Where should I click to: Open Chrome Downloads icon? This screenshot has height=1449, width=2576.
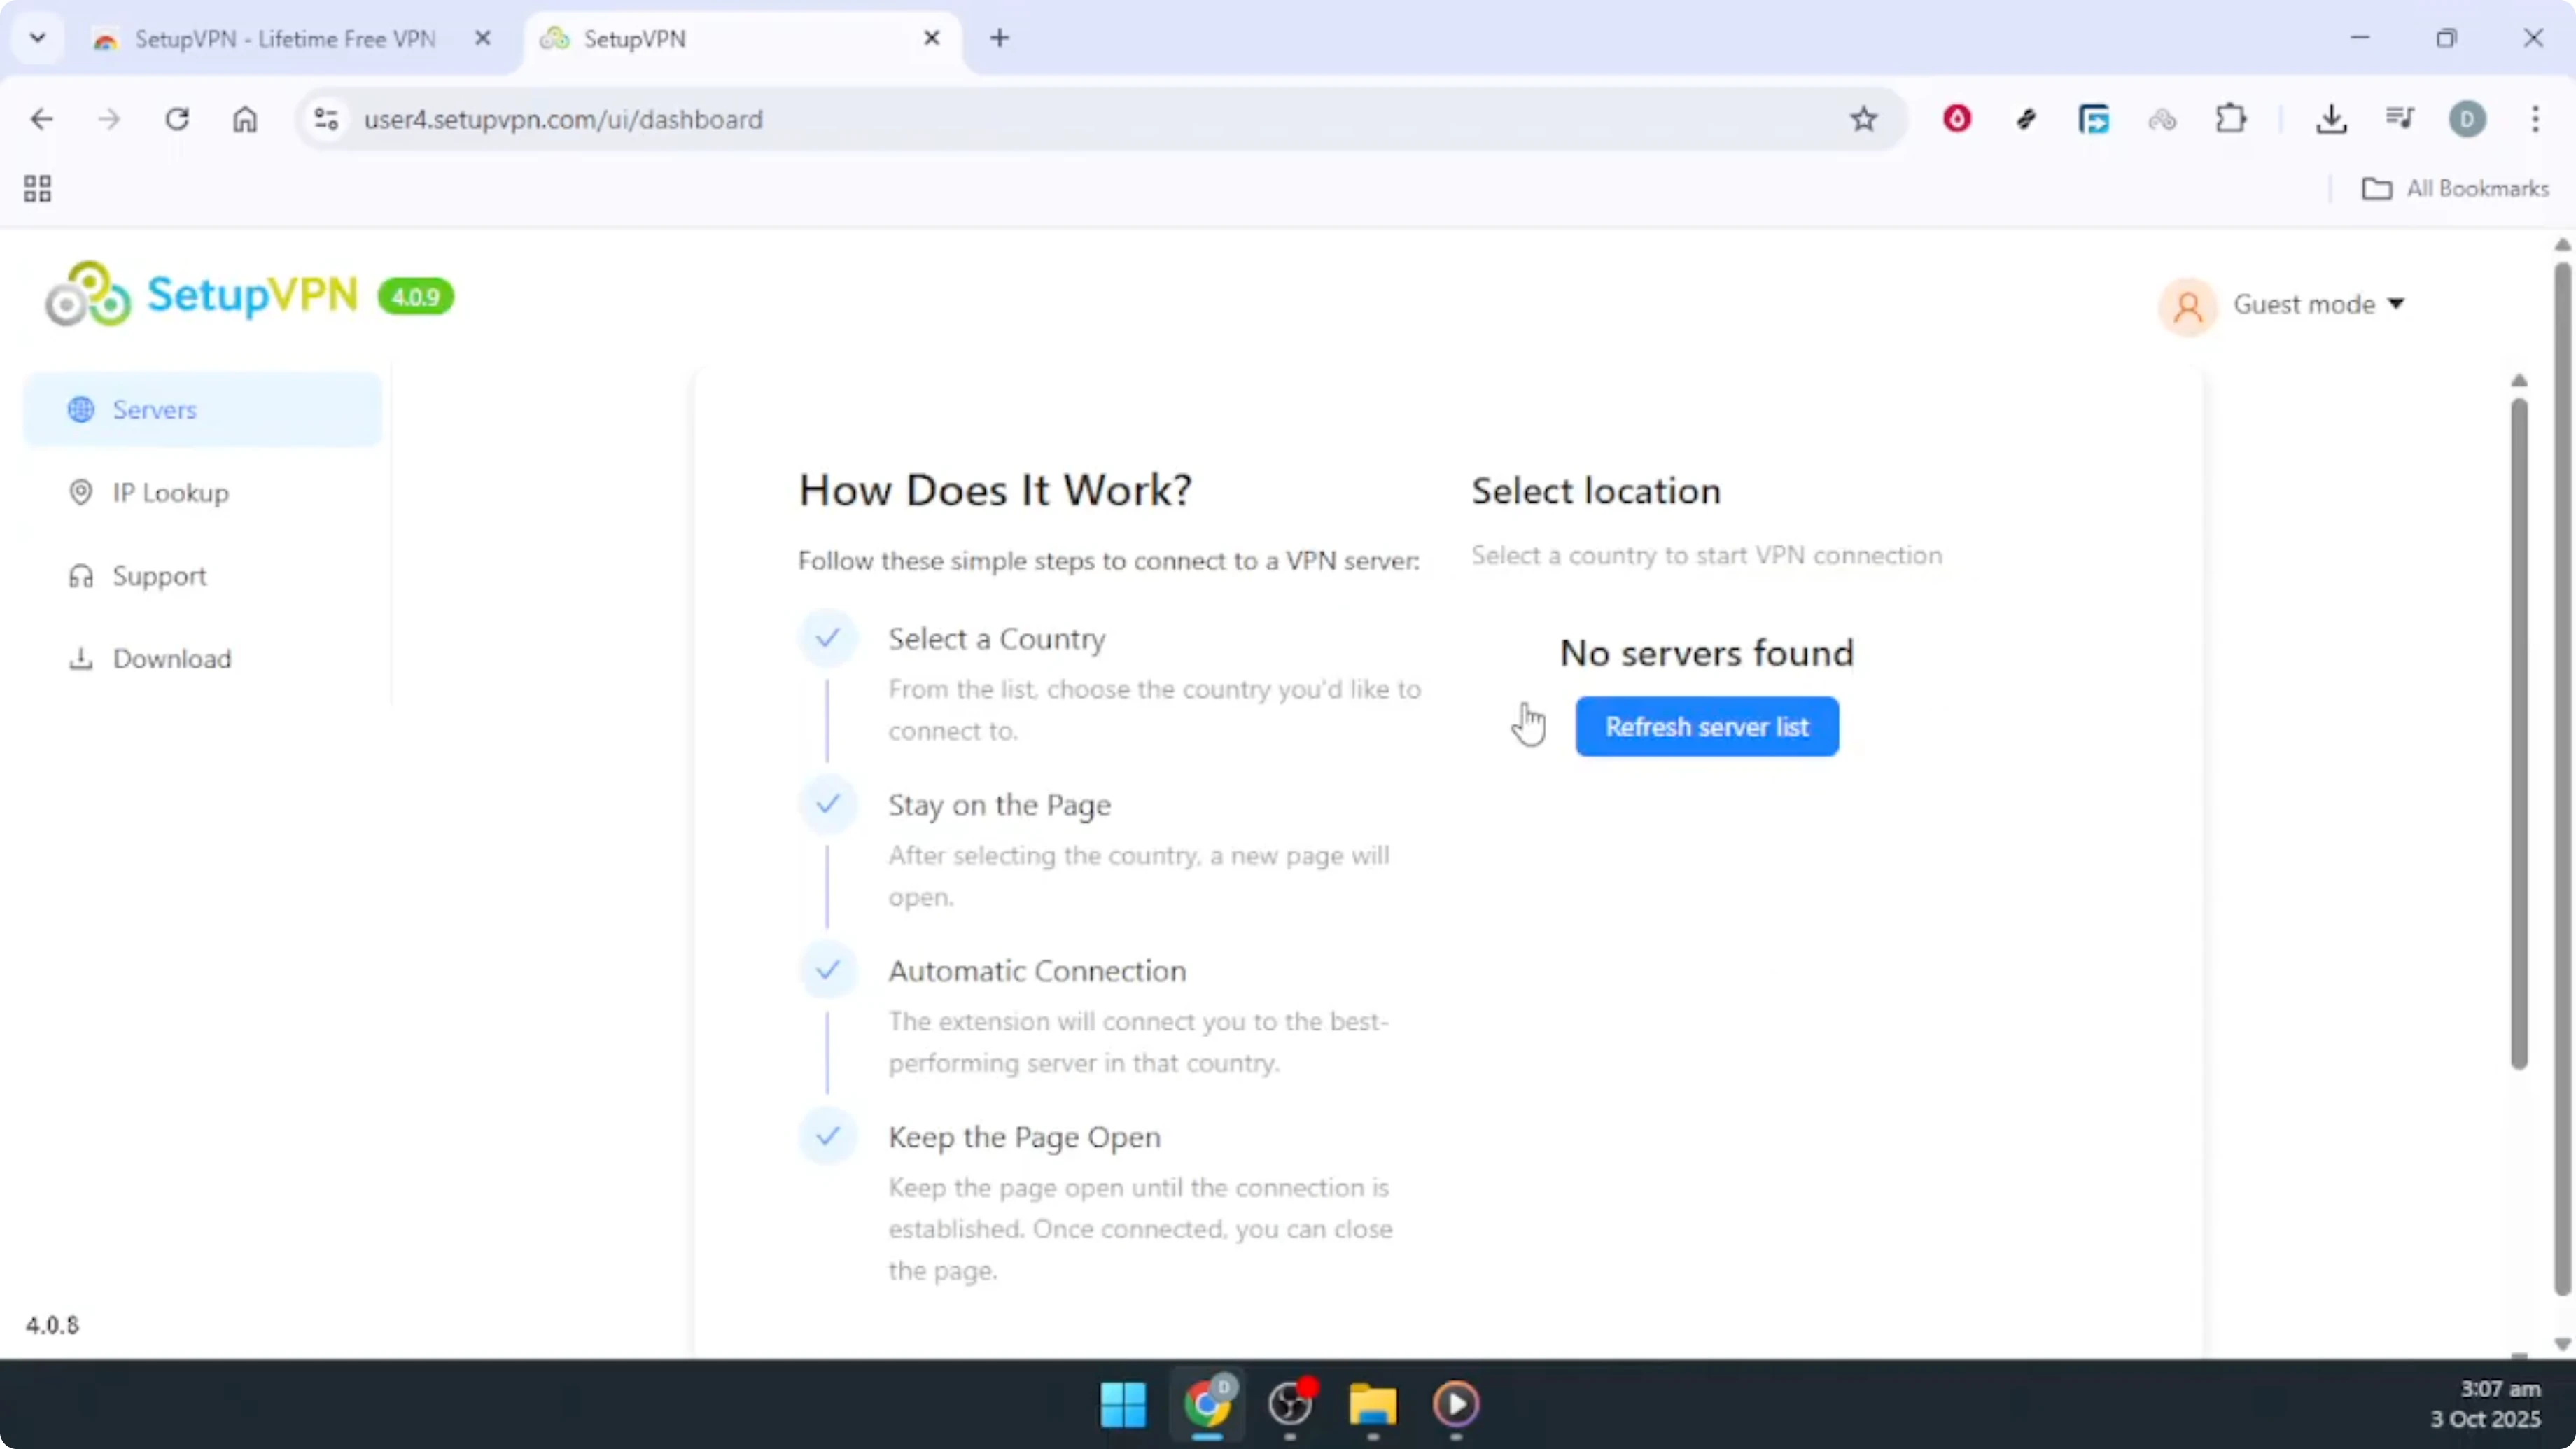(2332, 118)
